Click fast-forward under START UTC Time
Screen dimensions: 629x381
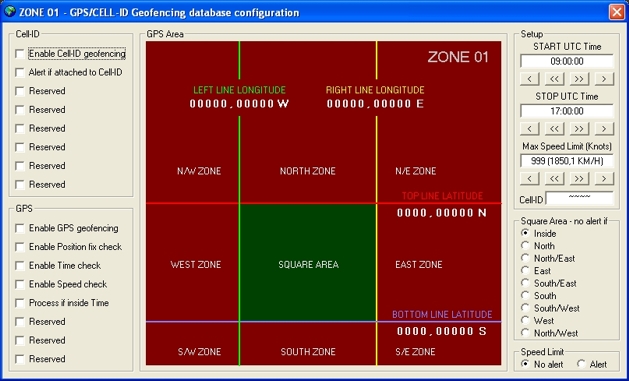coord(579,79)
